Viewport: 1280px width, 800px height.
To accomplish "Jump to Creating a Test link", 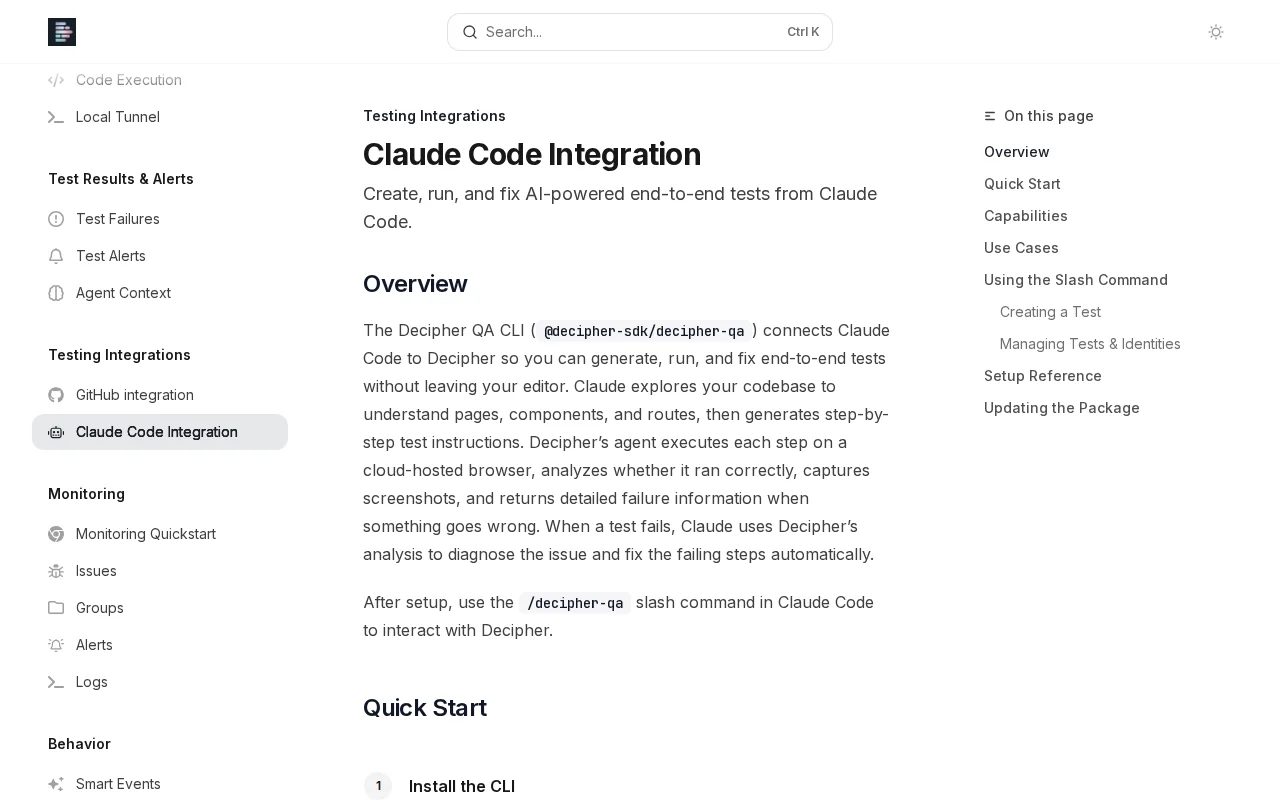I will (x=1050, y=312).
